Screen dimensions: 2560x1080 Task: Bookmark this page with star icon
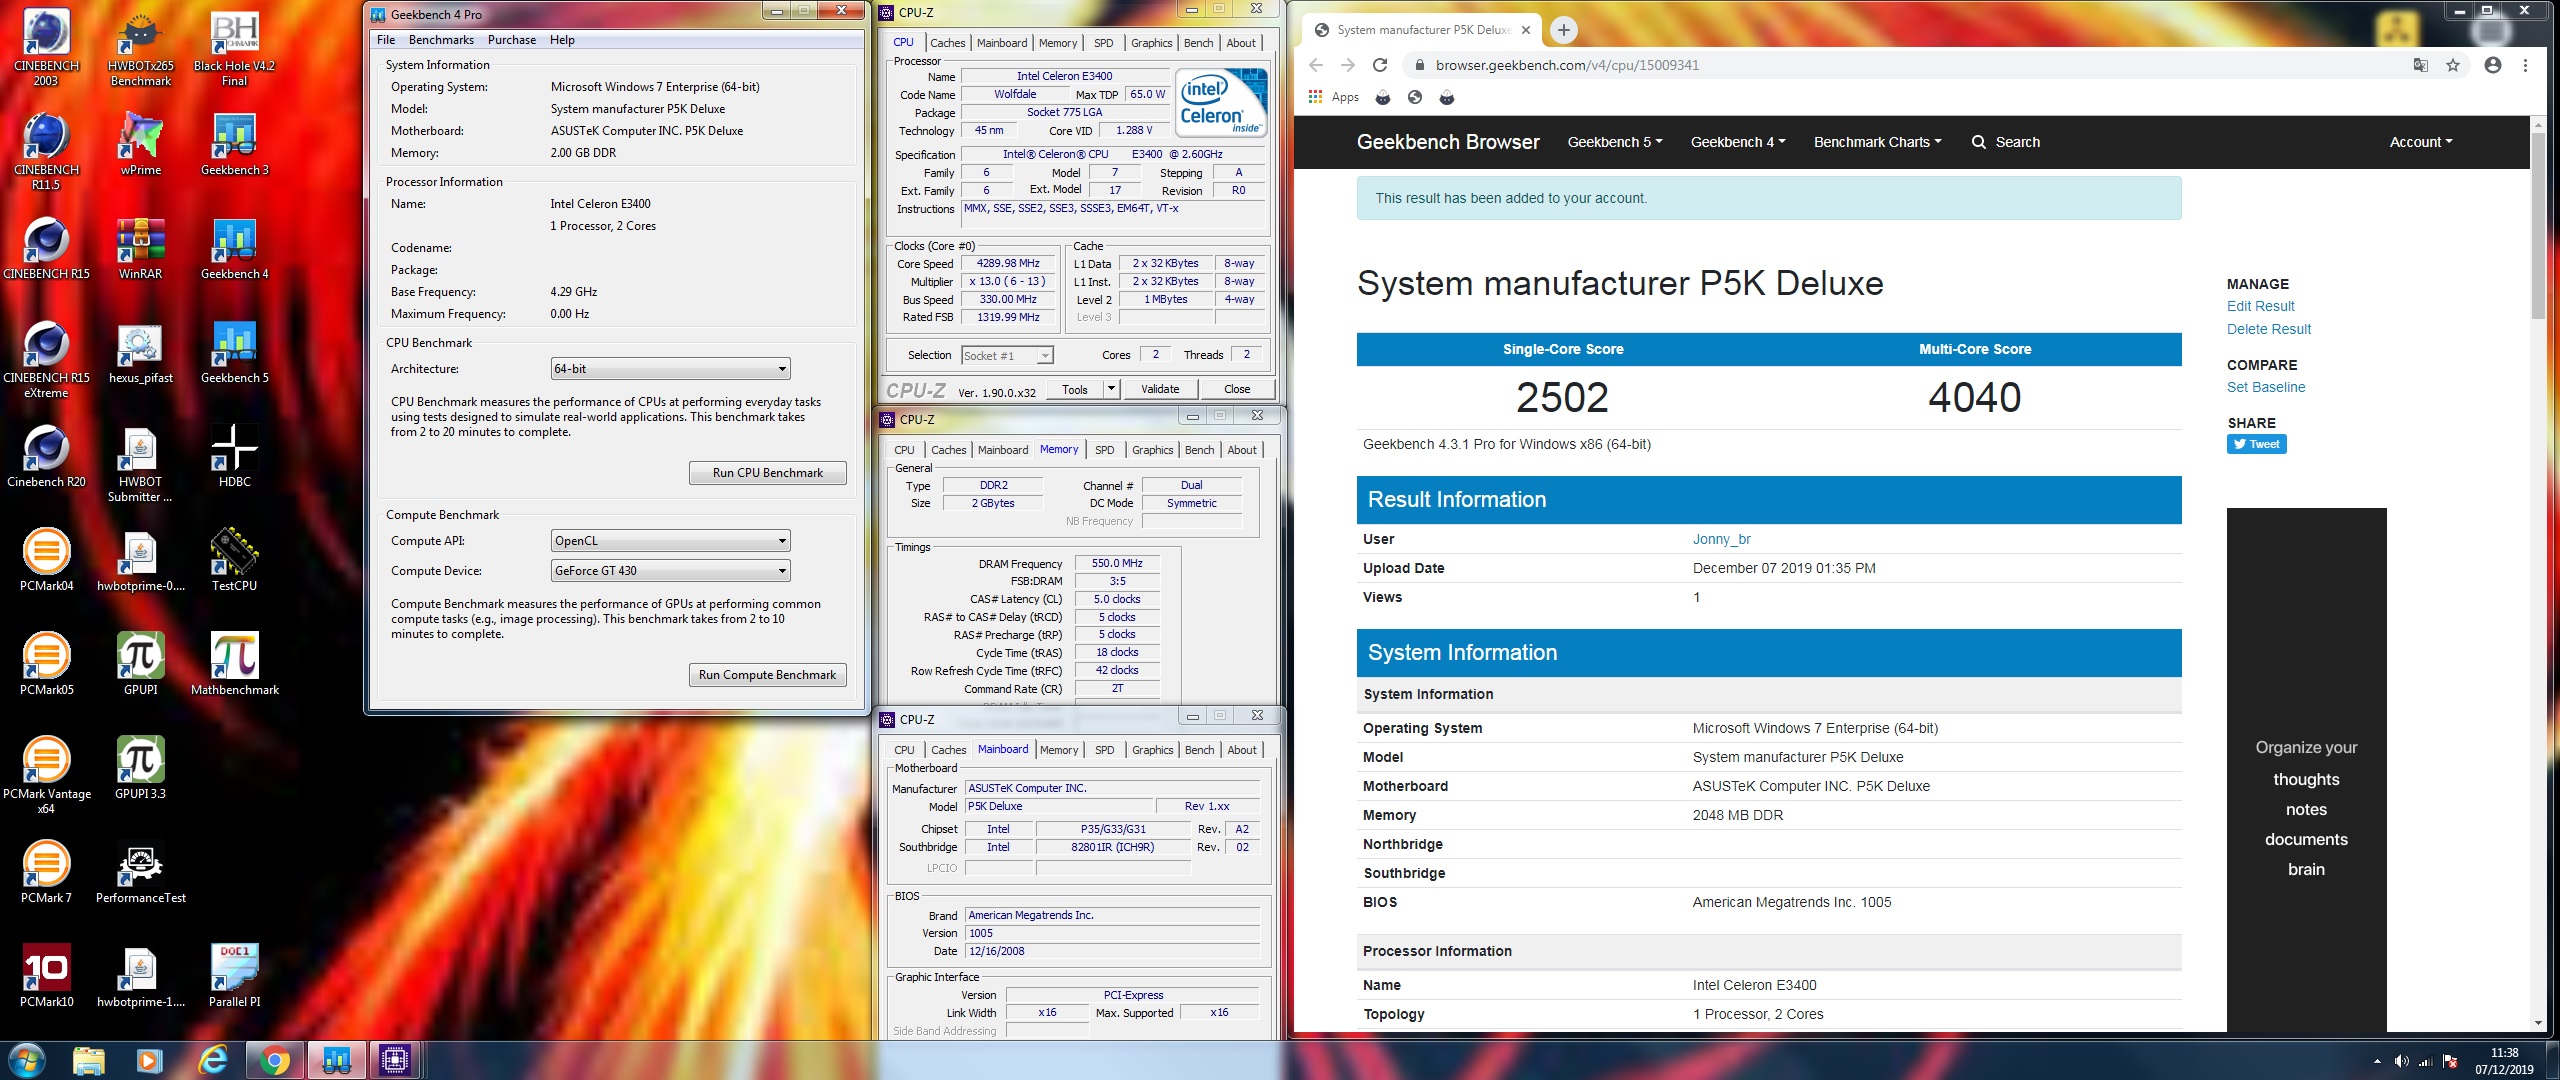tap(2452, 65)
